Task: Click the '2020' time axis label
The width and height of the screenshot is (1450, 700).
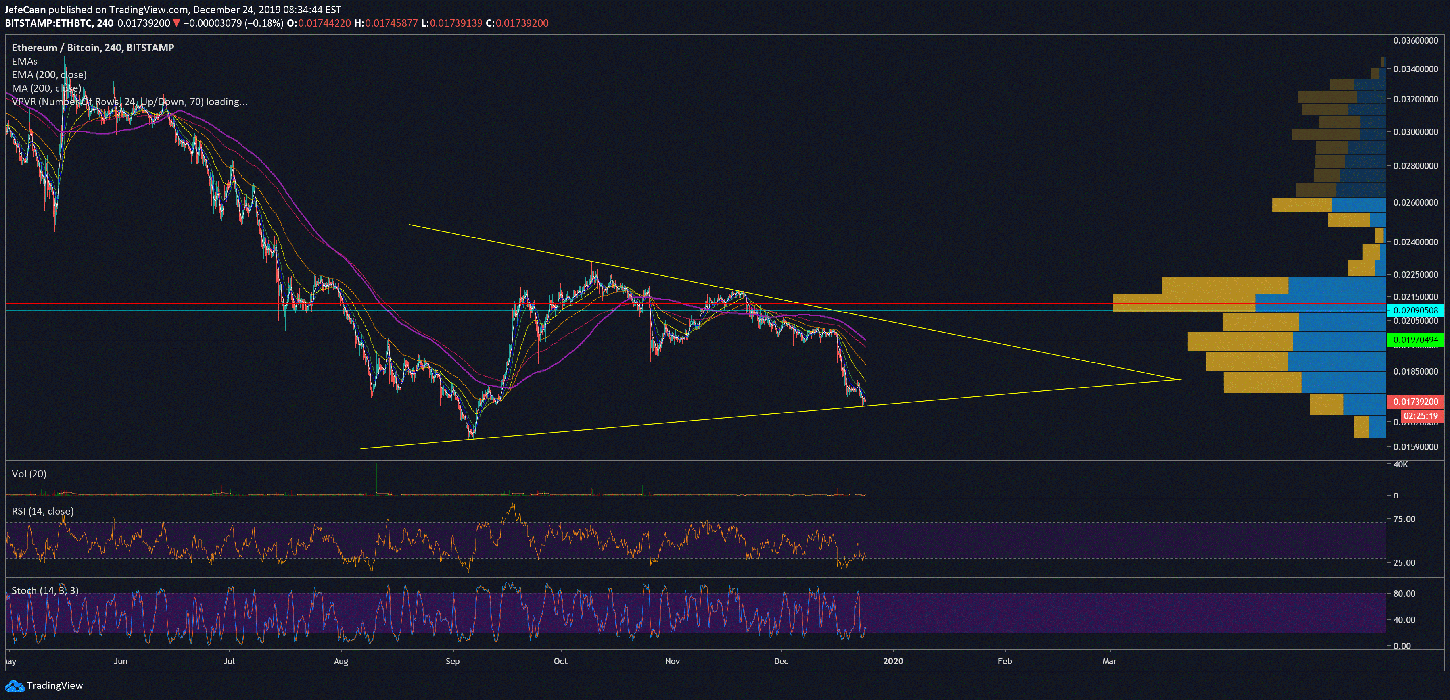Action: 893,661
